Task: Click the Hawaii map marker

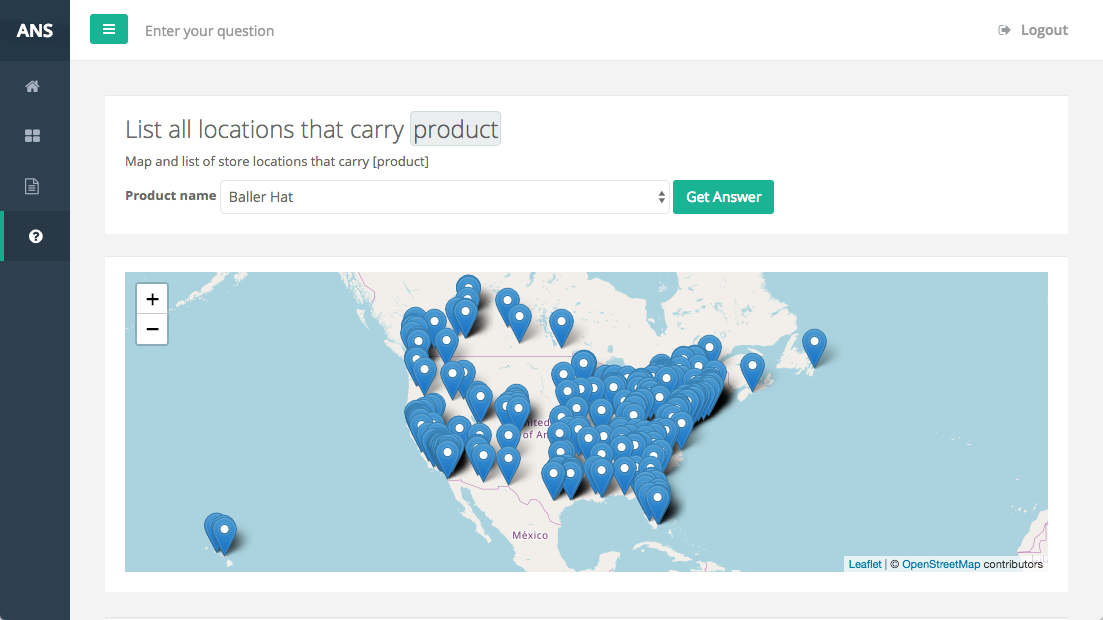Action: (x=225, y=532)
